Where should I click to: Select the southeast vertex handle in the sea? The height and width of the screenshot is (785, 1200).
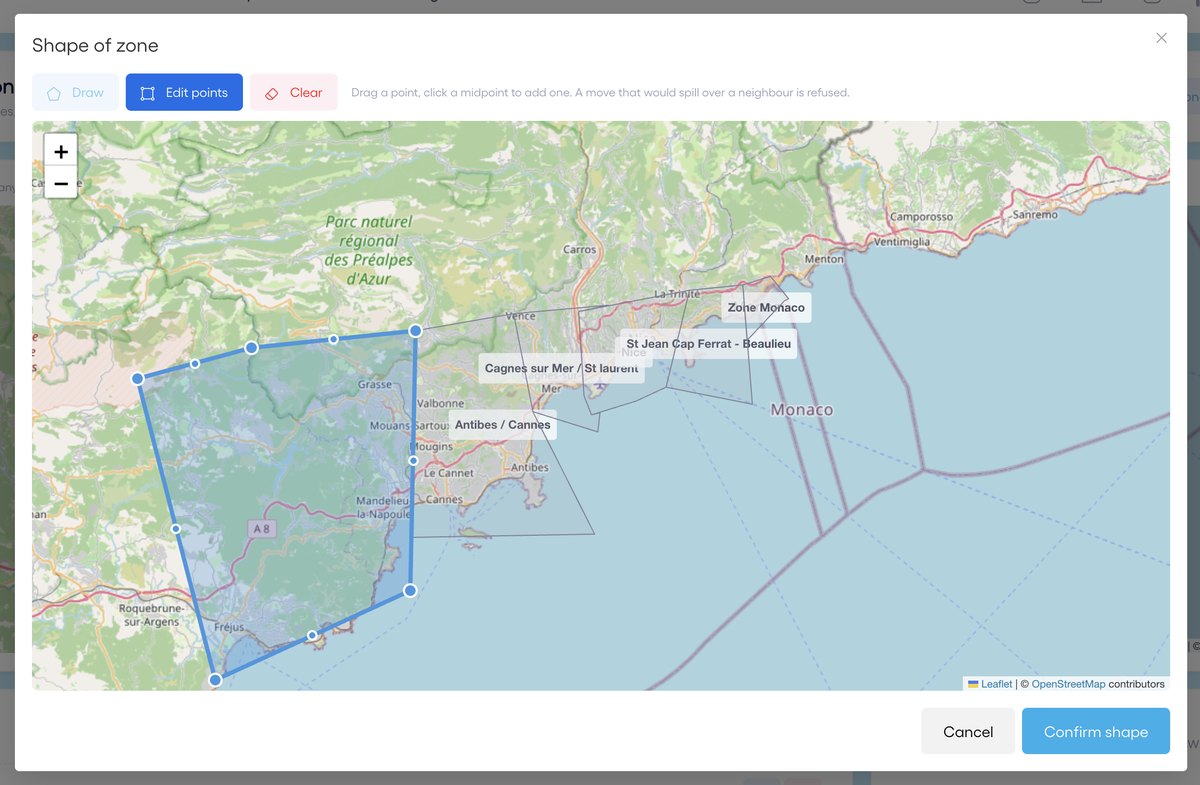click(410, 590)
